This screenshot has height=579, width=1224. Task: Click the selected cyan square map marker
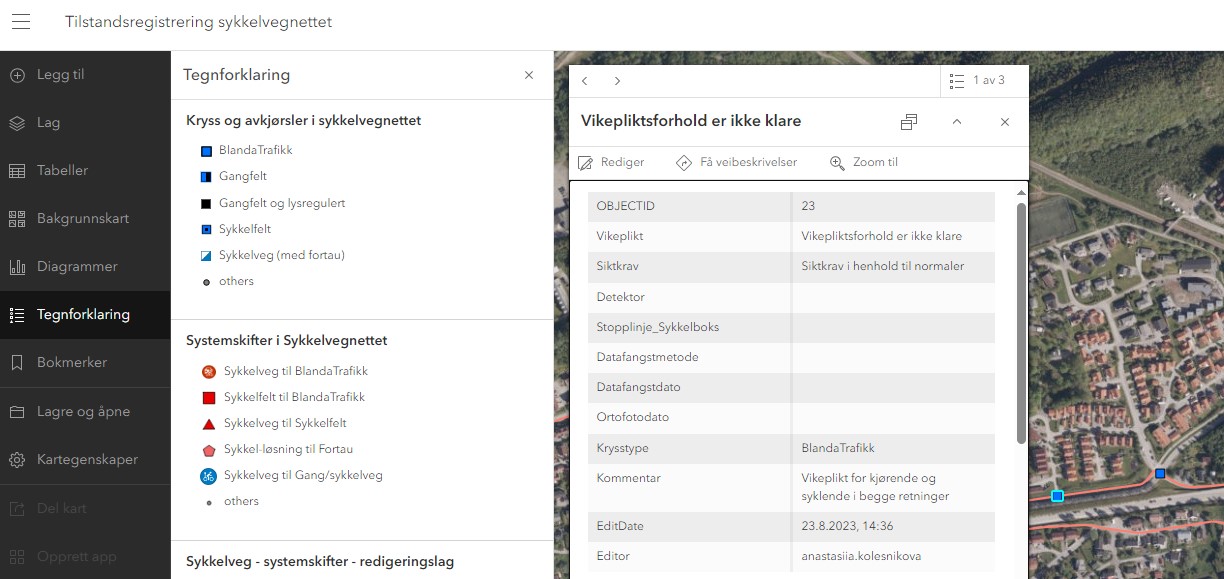[x=1057, y=495]
